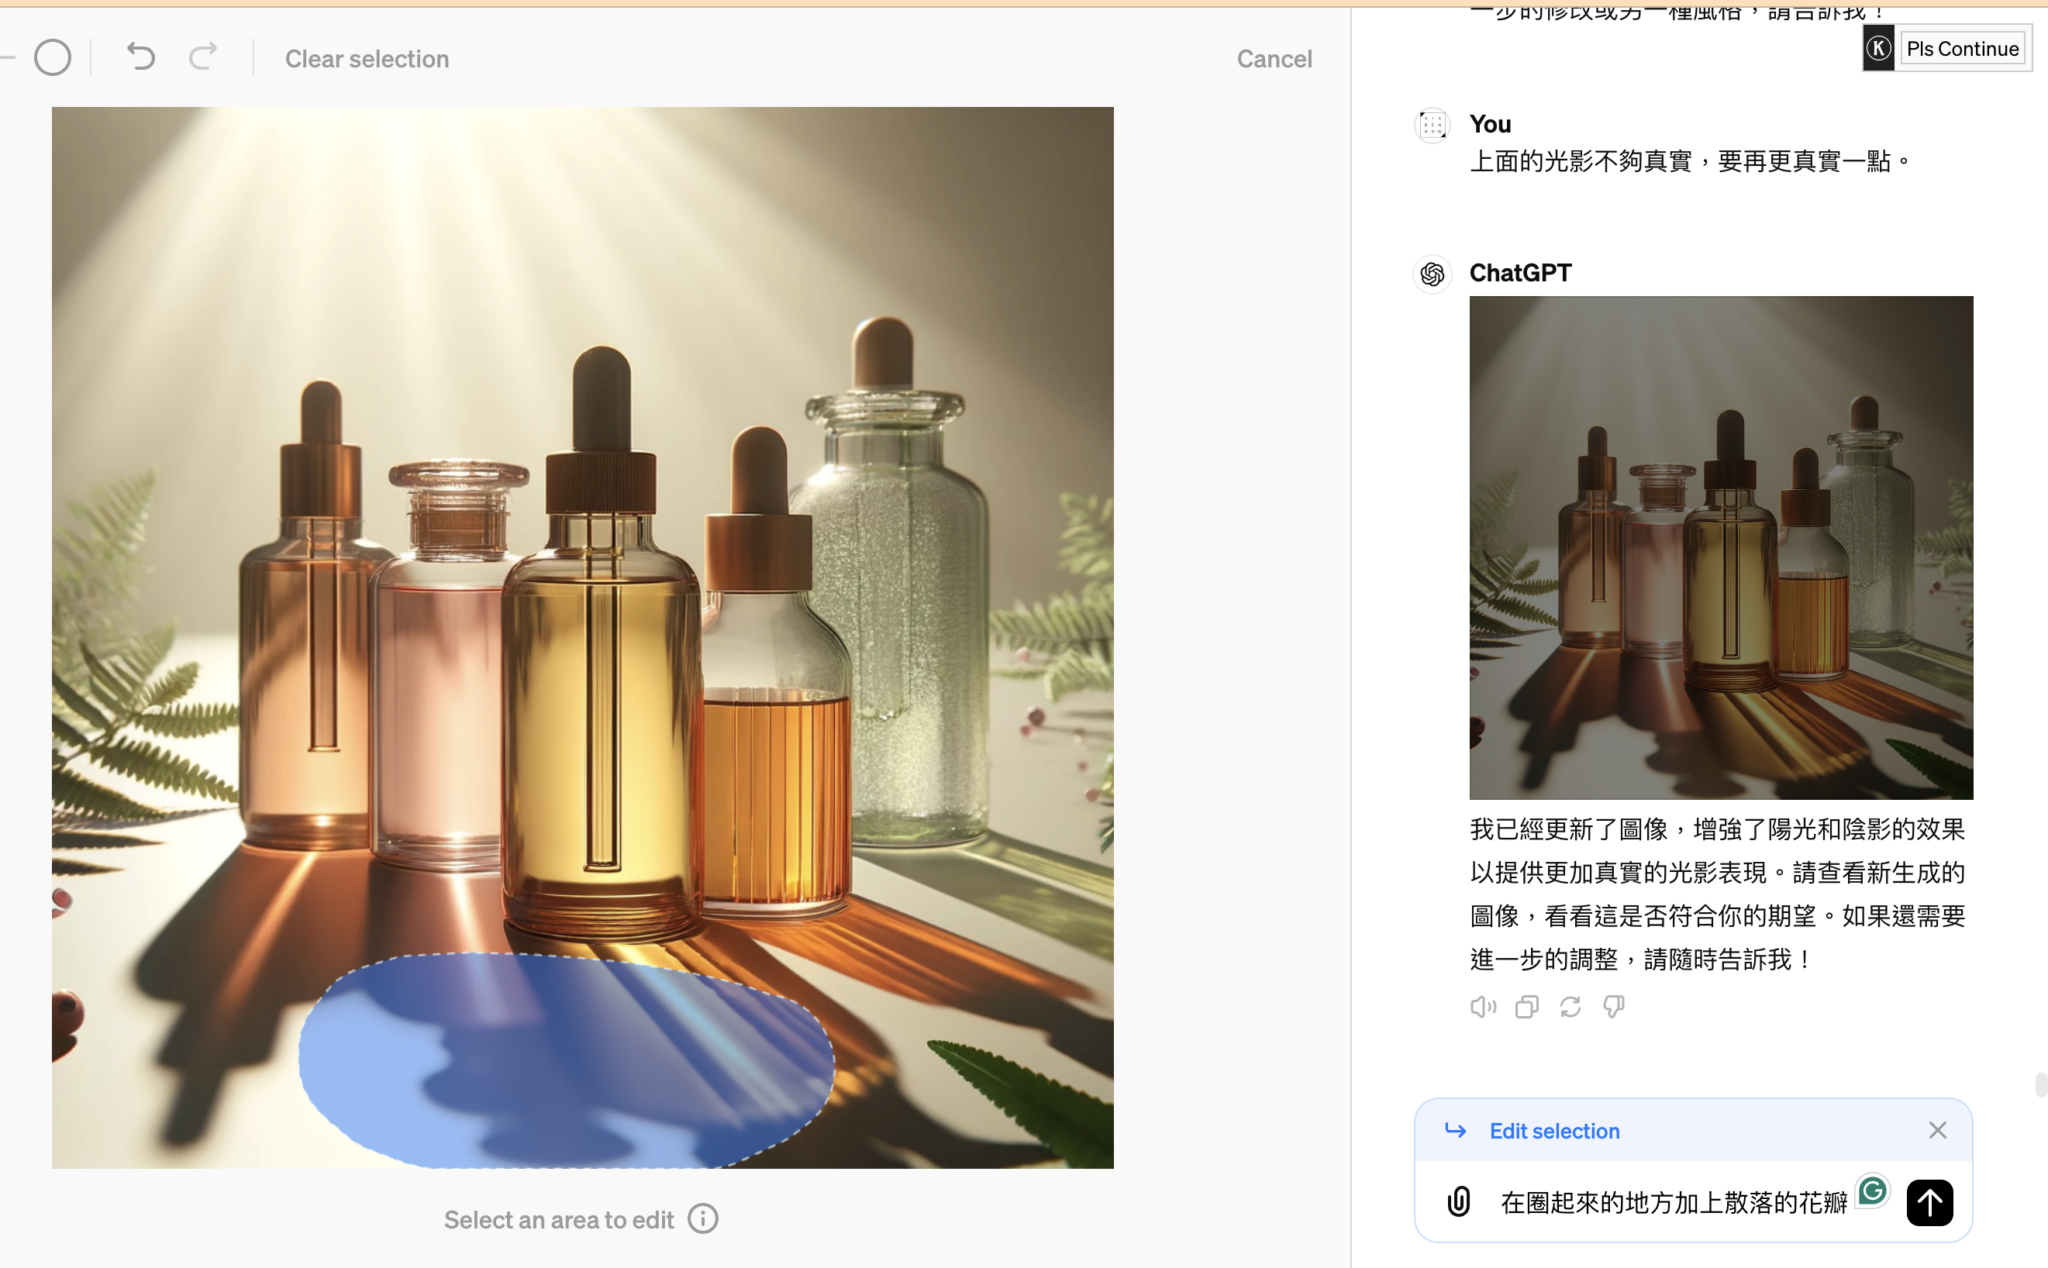Image resolution: width=2048 pixels, height=1268 pixels.
Task: Click the undo arrow icon
Action: click(x=141, y=57)
